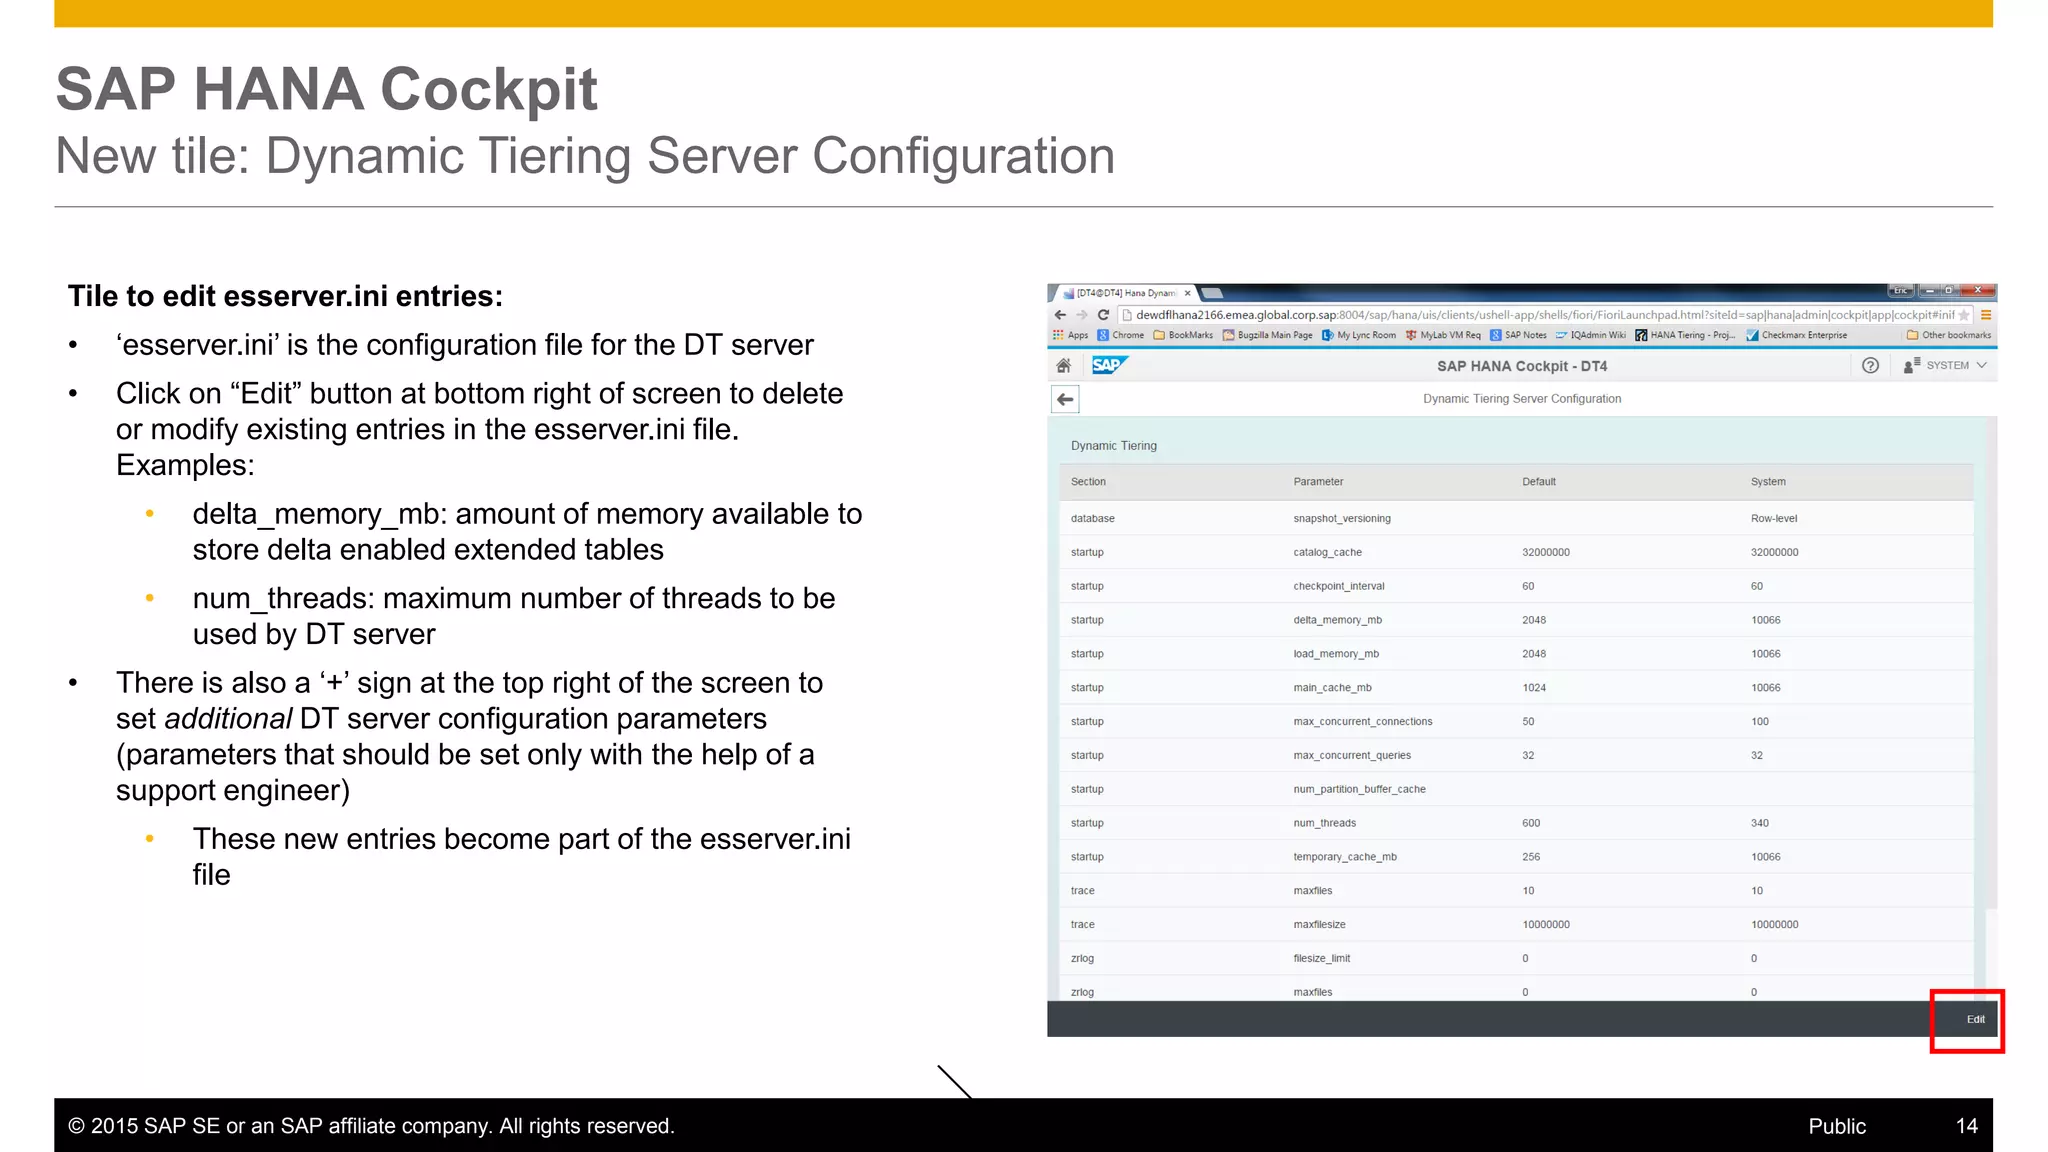Select the temporary_cache_mb parameter
2048x1152 pixels.
1345,857
